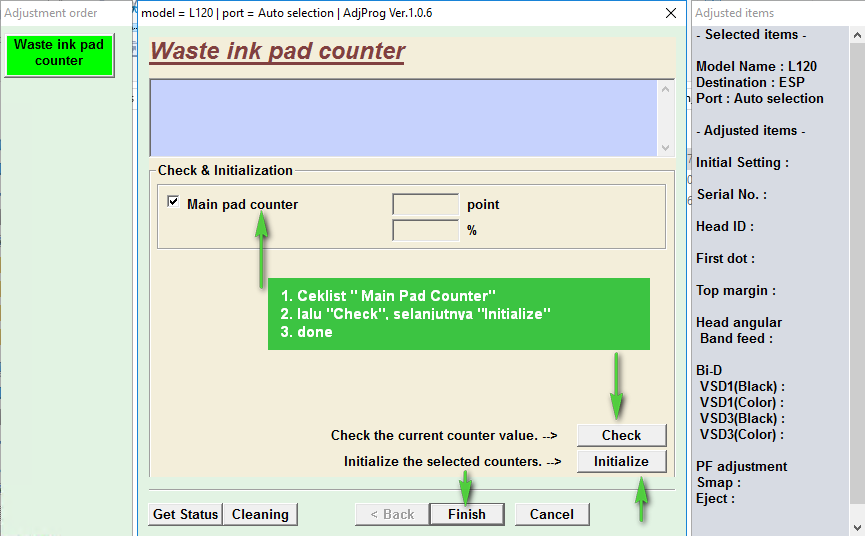This screenshot has height=536, width=865.
Task: Click the message box scroll down arrow
Action: pyautogui.click(x=665, y=148)
